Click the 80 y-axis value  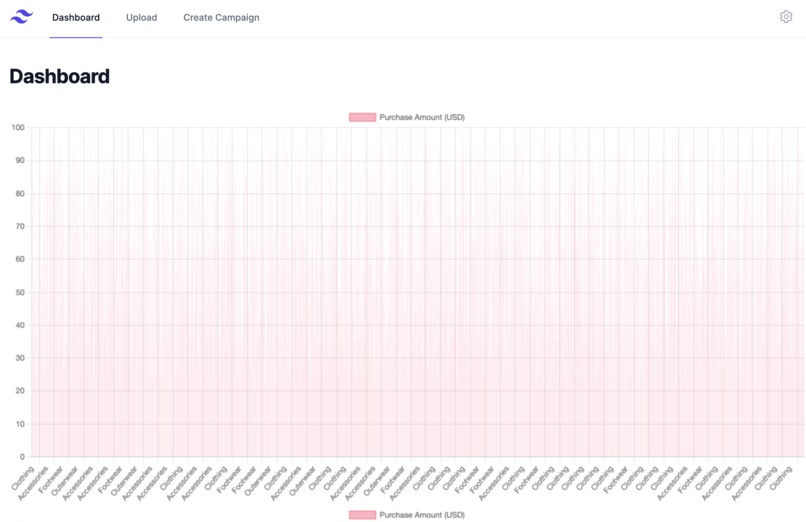click(20, 194)
